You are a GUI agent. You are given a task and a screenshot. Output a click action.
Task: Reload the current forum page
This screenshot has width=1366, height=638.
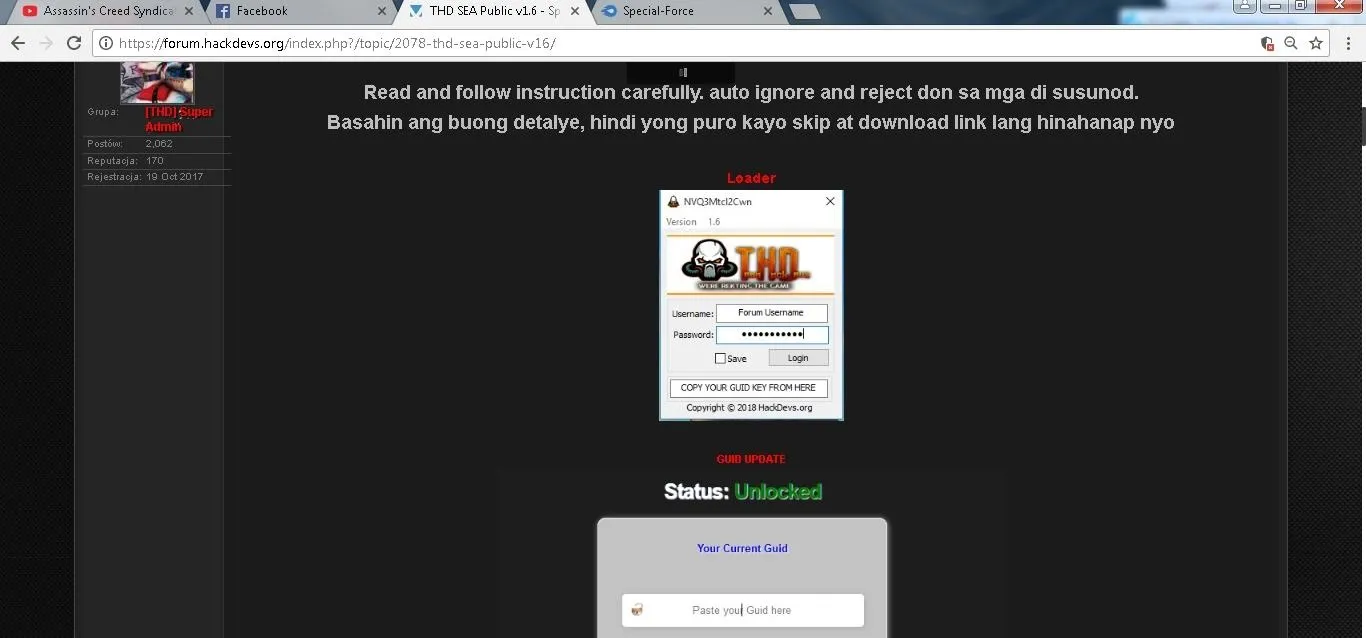pyautogui.click(x=73, y=43)
